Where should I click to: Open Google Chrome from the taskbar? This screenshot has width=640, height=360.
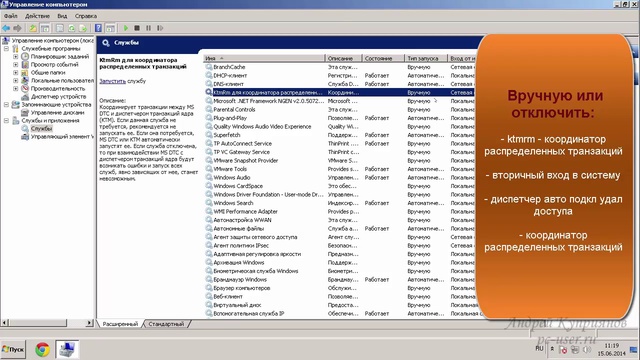tap(42, 349)
